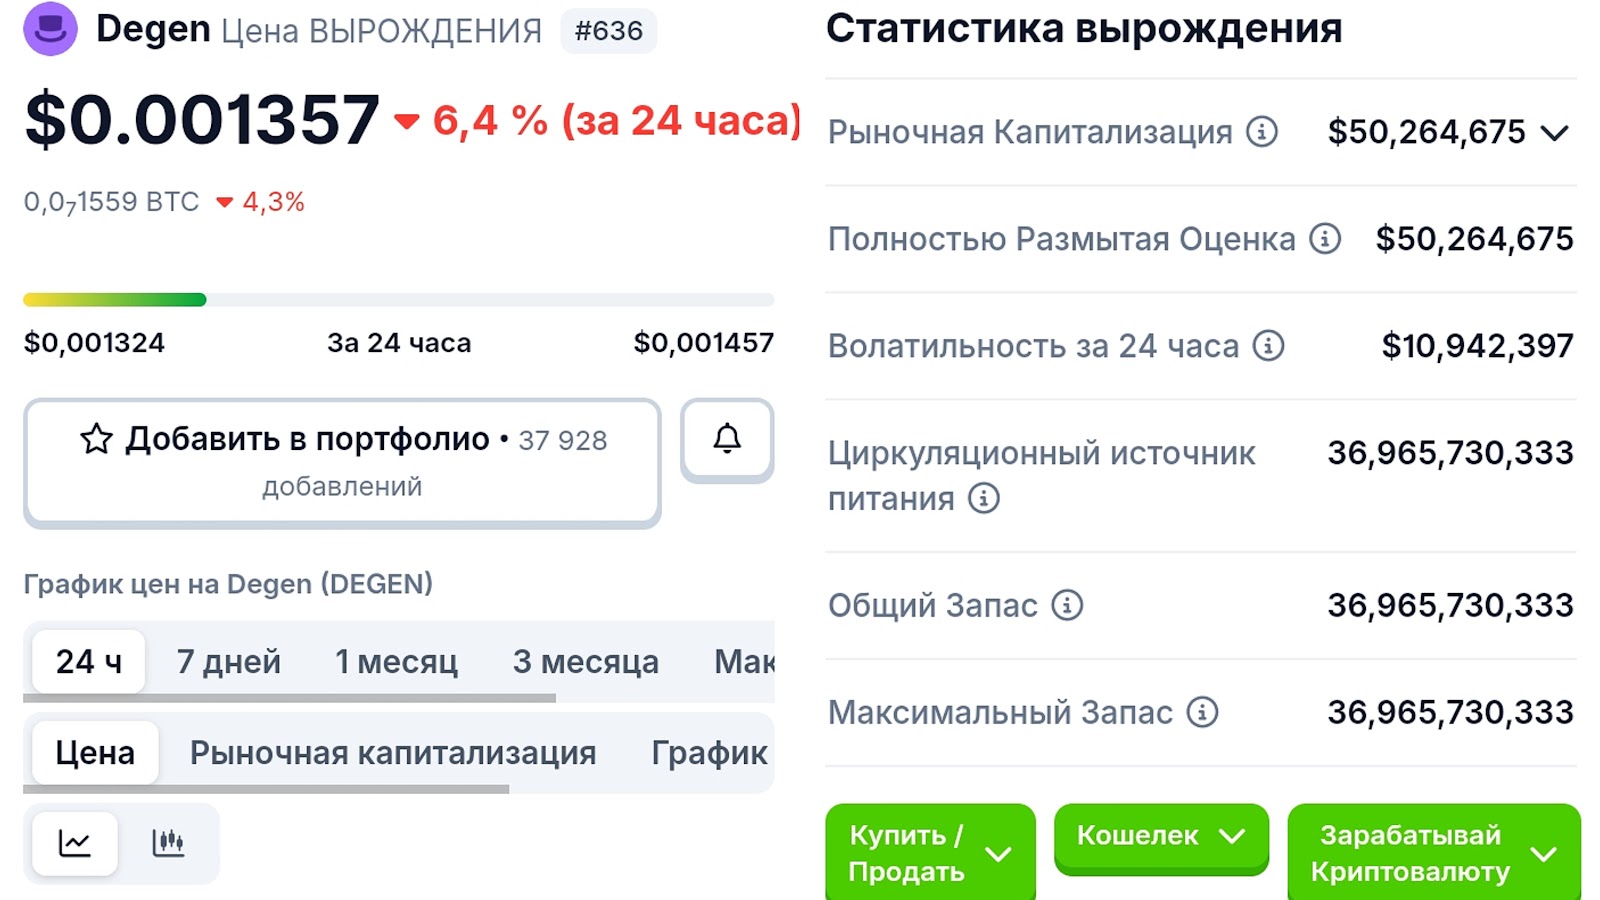
Task: Switch to the Рыночная капитализация chart tab
Action: (x=393, y=753)
